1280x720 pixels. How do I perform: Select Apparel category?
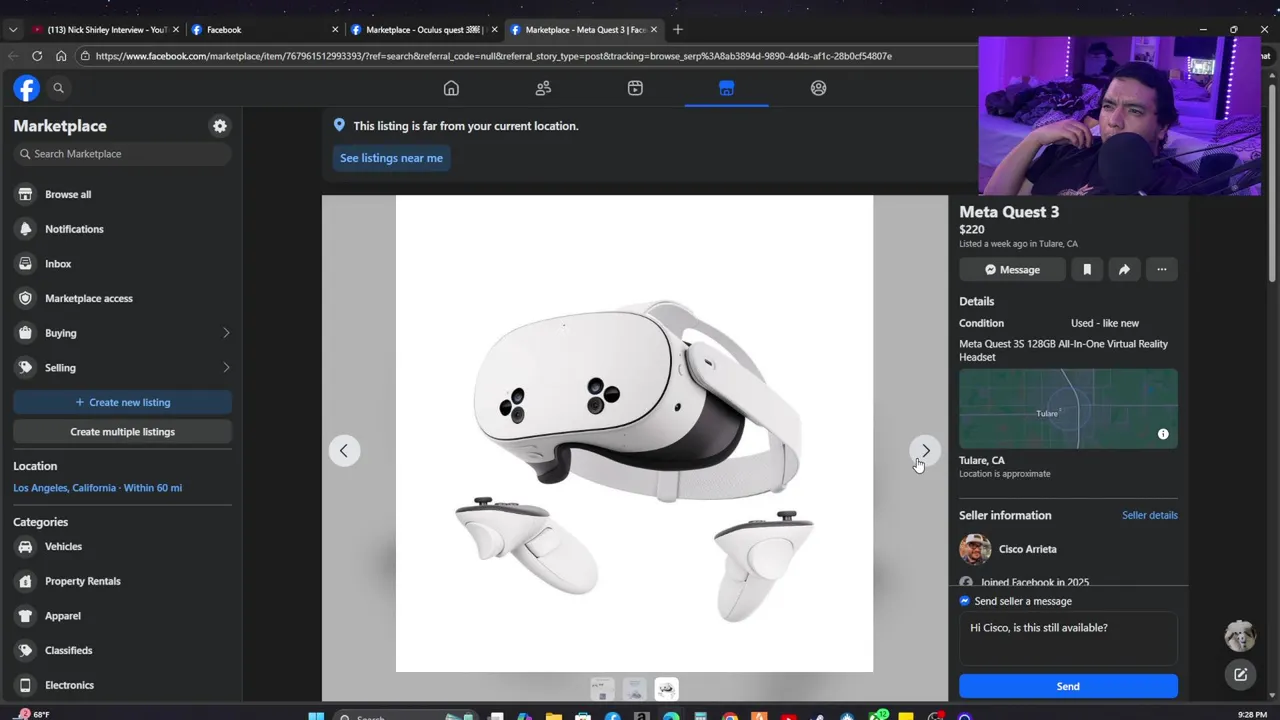pos(122,616)
